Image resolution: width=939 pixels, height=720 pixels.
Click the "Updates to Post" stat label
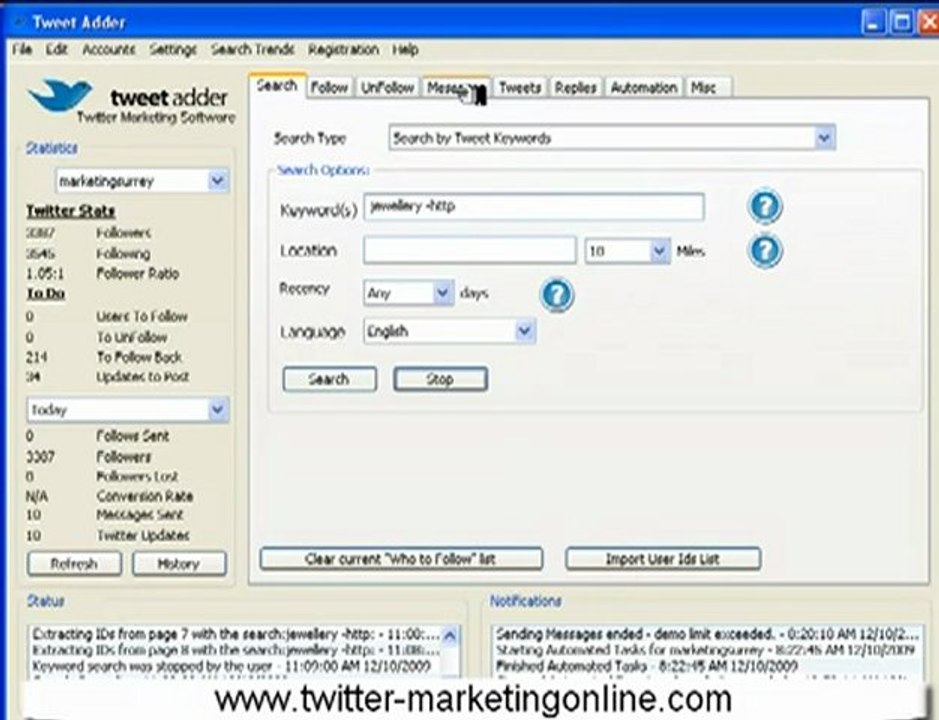(143, 377)
